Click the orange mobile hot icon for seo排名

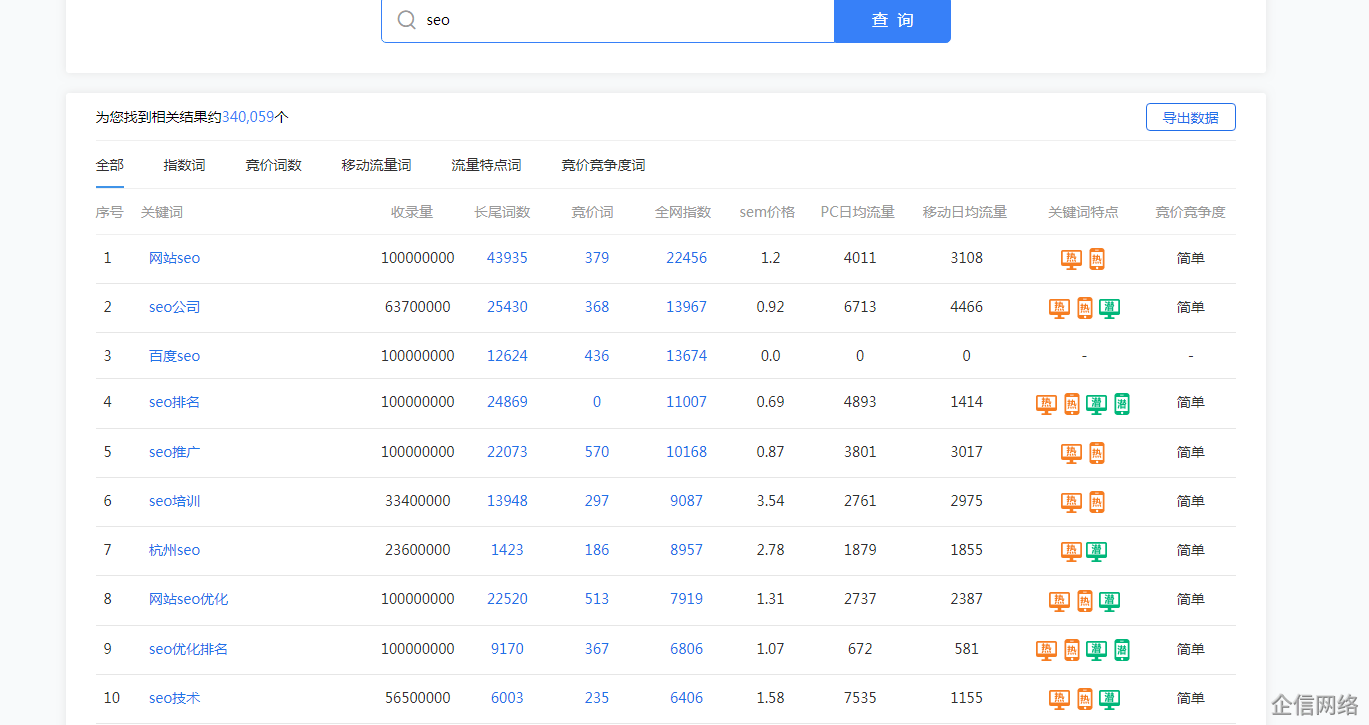[1071, 404]
